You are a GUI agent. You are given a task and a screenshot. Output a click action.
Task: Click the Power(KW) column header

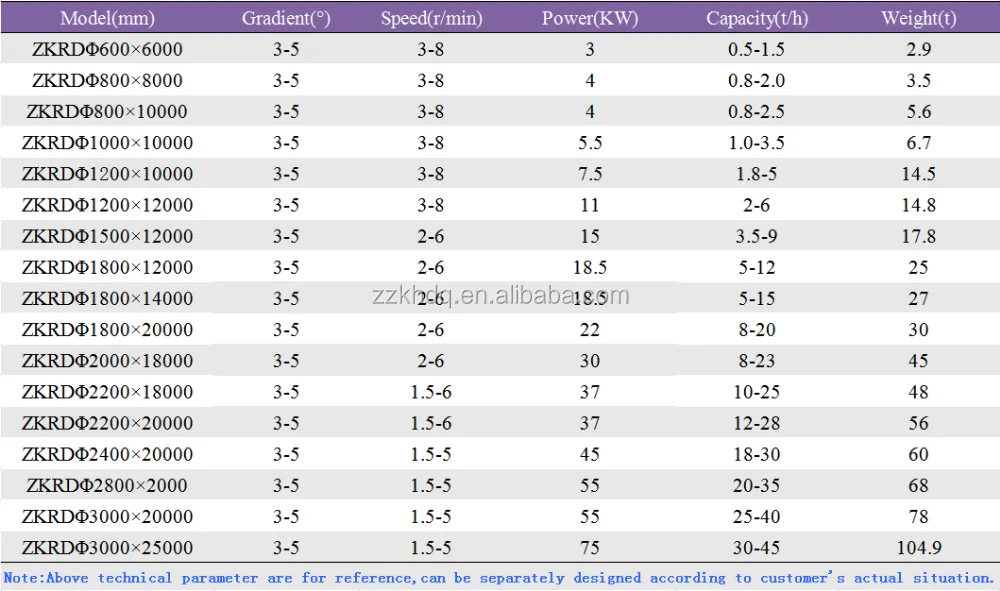[x=590, y=18]
